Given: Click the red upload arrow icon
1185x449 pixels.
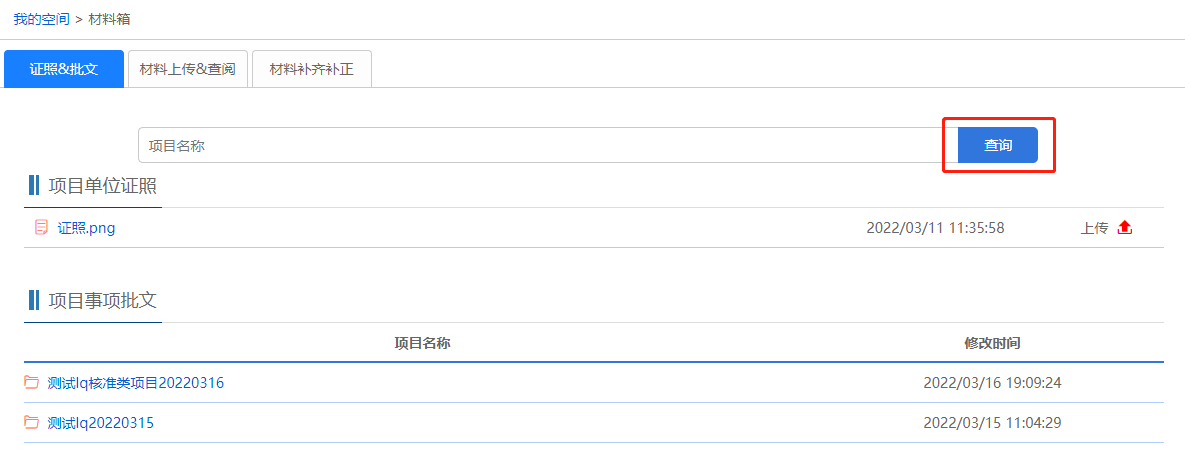Looking at the screenshot, I should (x=1125, y=227).
